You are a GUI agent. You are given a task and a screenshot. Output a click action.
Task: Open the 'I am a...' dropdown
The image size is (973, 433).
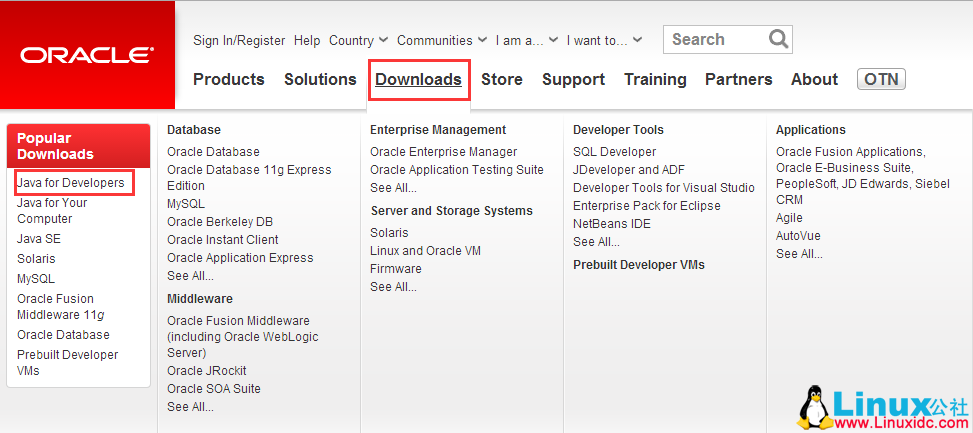coord(527,40)
